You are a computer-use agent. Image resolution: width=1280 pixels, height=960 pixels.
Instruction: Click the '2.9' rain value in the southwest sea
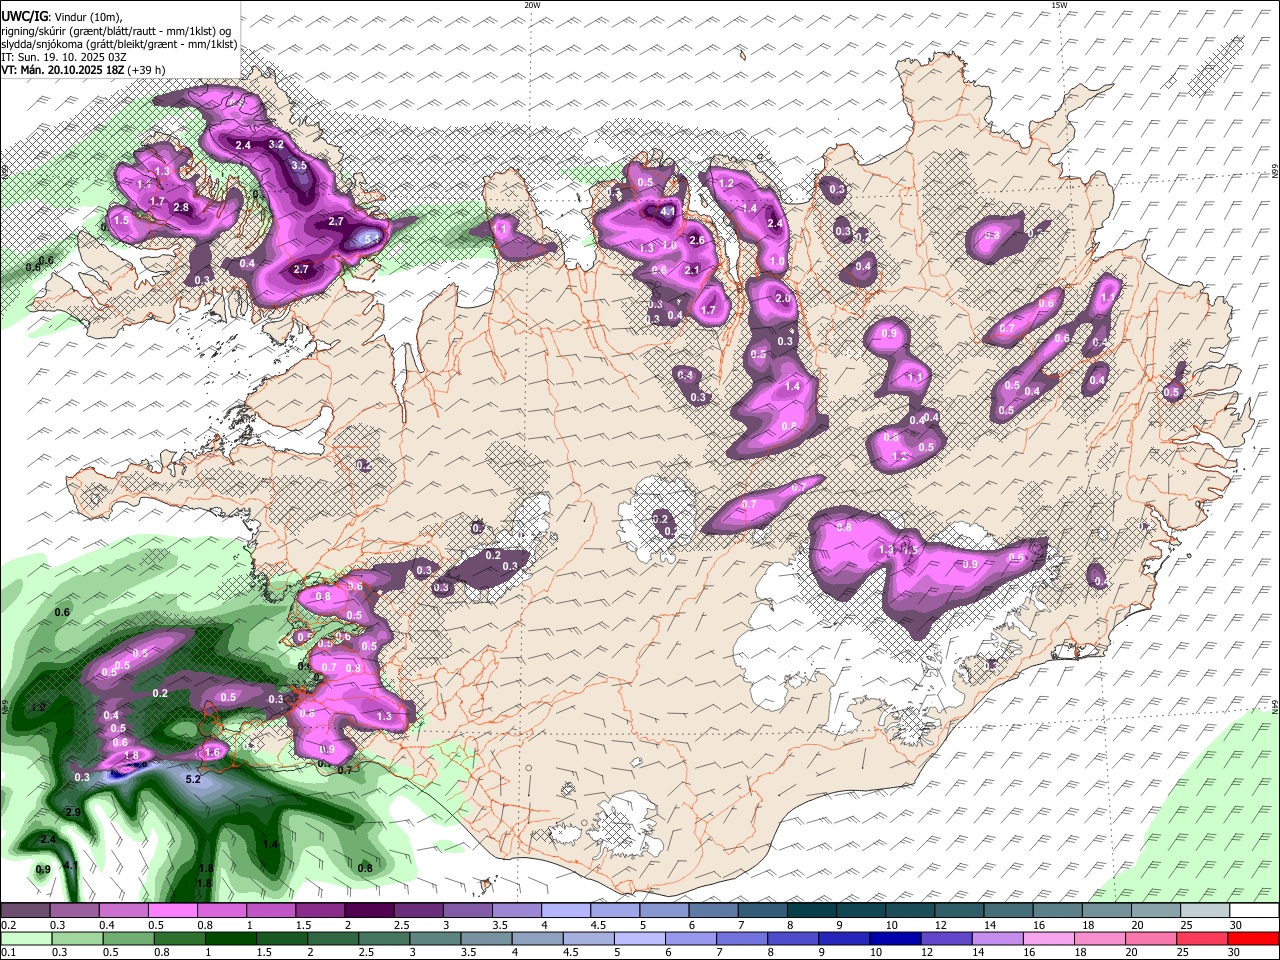click(x=73, y=812)
